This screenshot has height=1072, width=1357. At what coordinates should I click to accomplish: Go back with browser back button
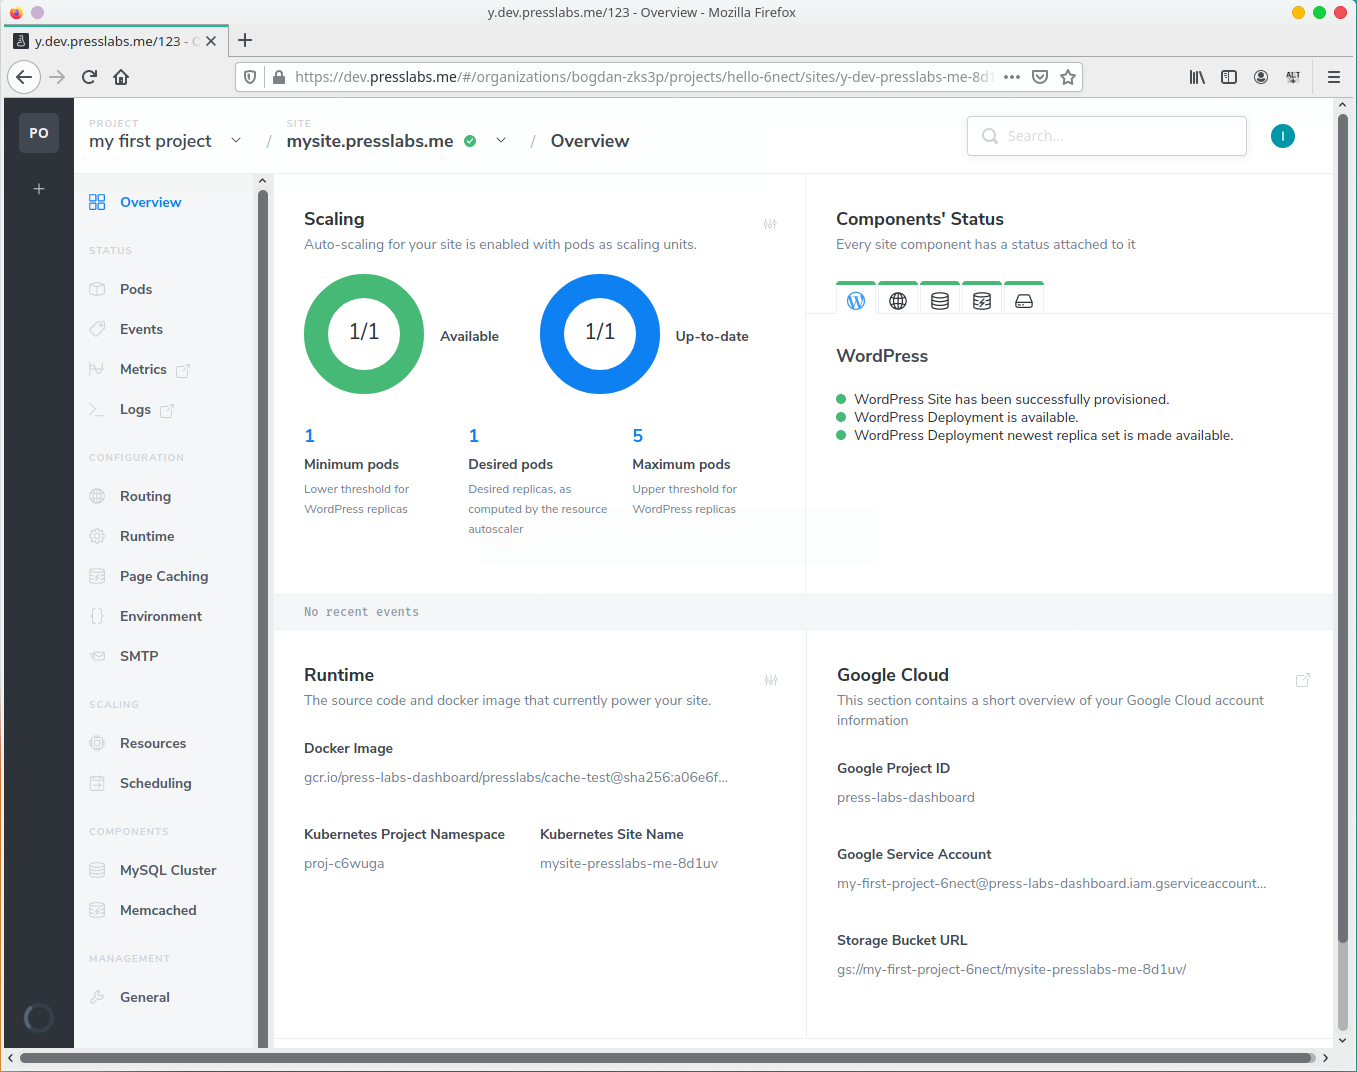click(24, 77)
